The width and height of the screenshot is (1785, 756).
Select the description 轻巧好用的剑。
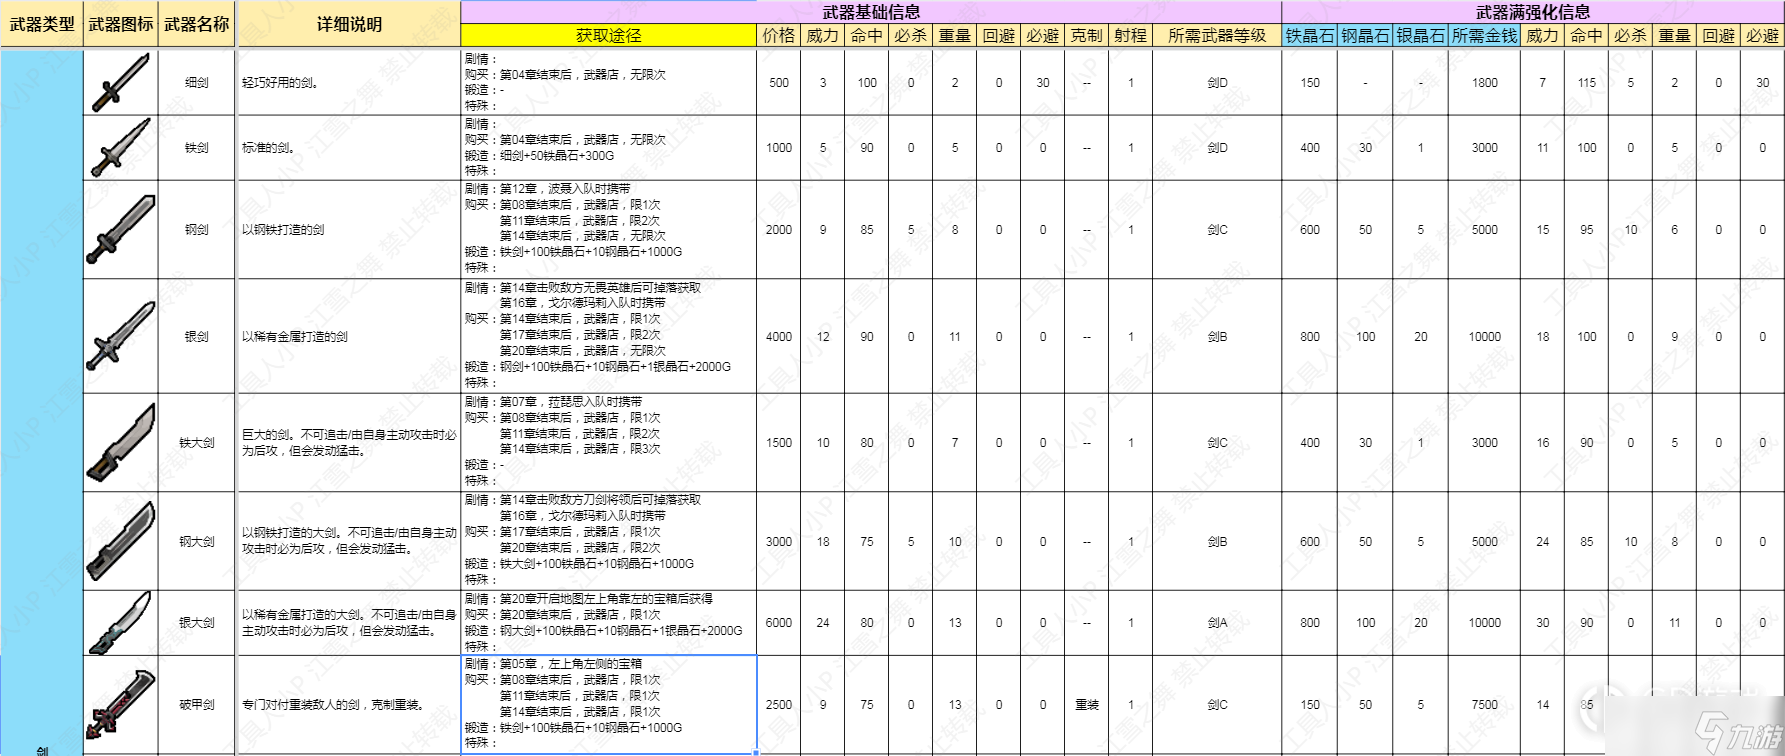[280, 82]
